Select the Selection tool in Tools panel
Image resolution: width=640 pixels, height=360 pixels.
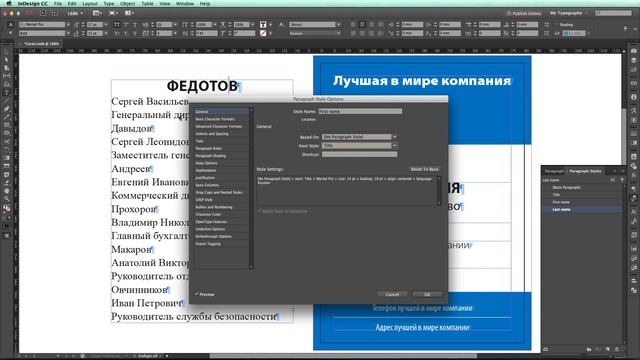click(7, 52)
